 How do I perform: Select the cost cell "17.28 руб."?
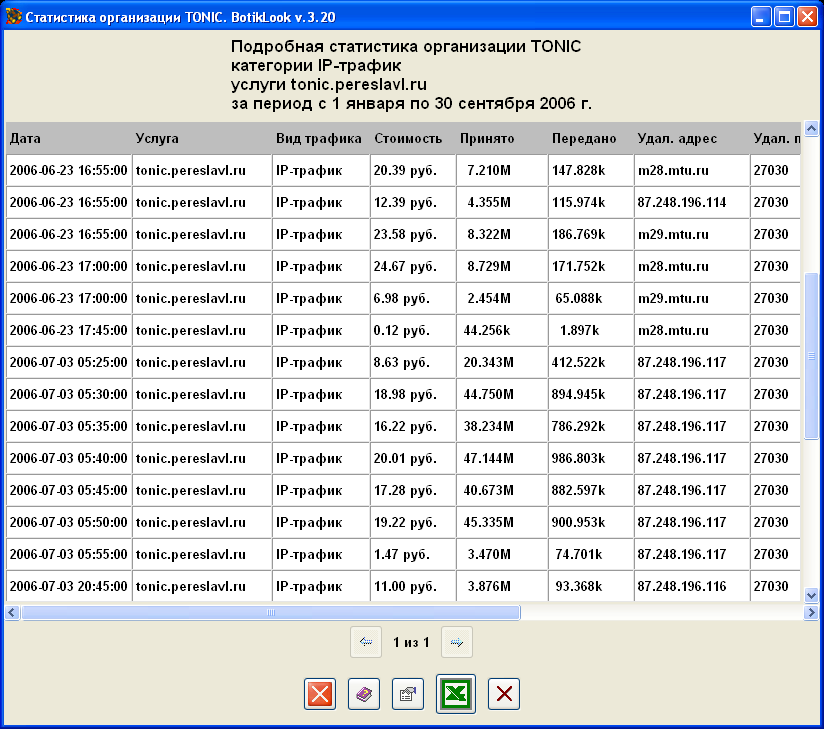tap(413, 490)
